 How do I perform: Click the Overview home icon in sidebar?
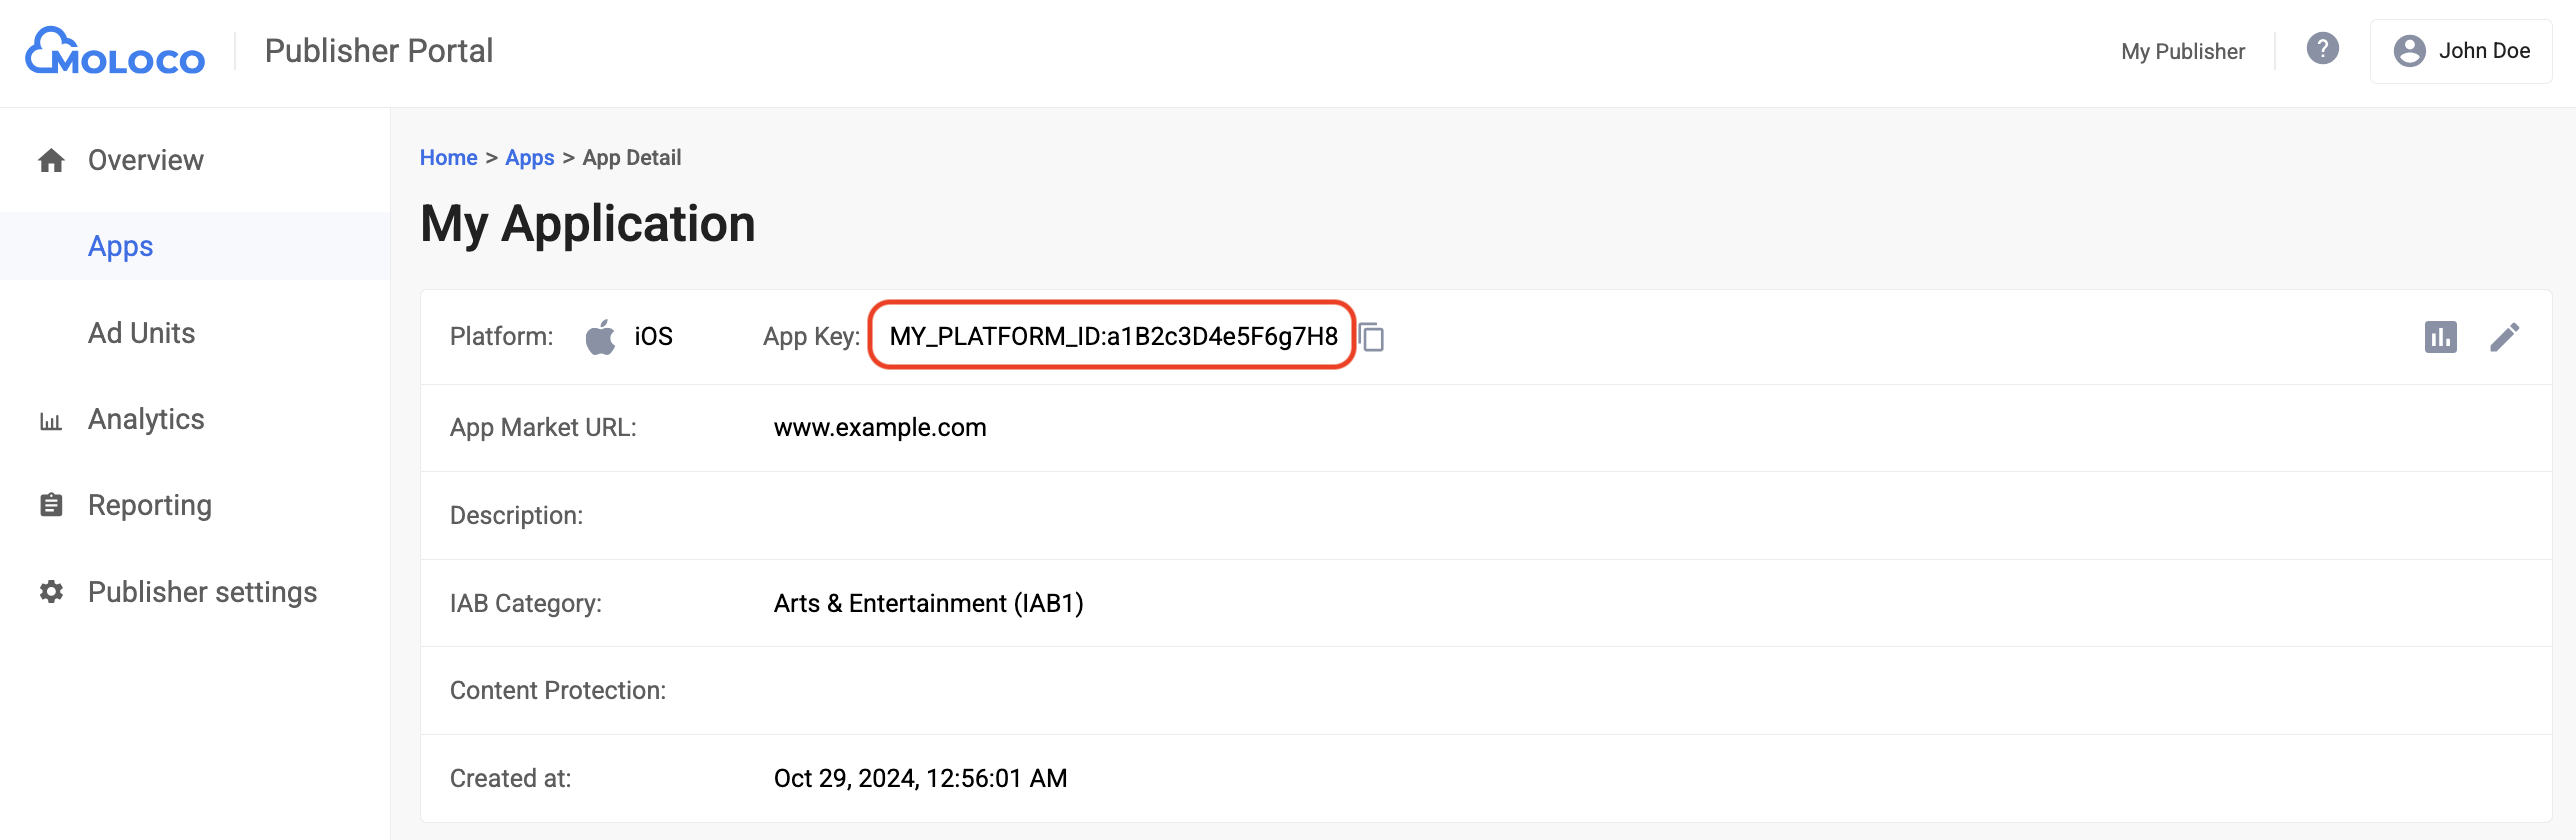51,160
